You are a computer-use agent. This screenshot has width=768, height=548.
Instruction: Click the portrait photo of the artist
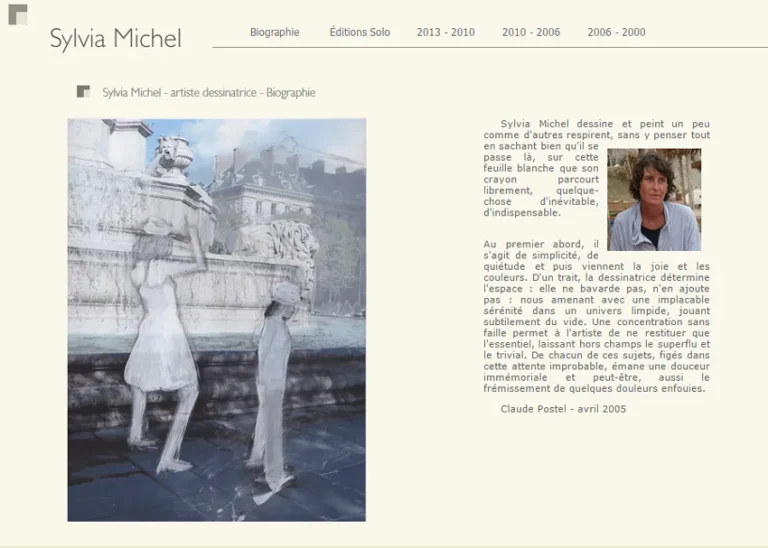(x=654, y=200)
